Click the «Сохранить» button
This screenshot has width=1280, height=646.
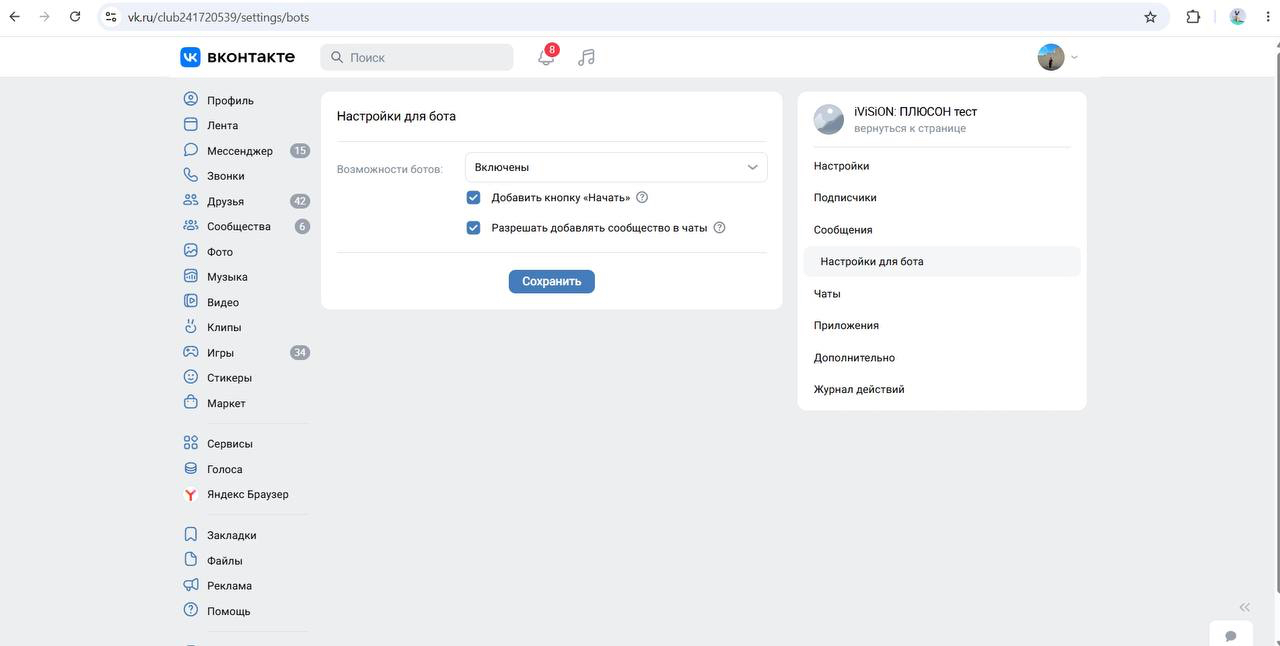coord(552,281)
